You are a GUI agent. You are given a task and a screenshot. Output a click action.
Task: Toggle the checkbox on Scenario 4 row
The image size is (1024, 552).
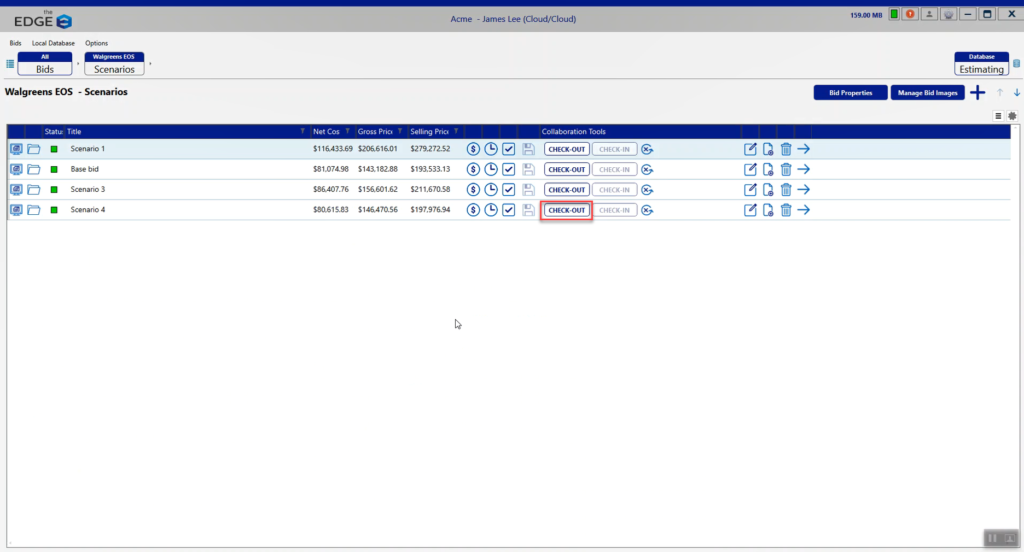[509, 210]
